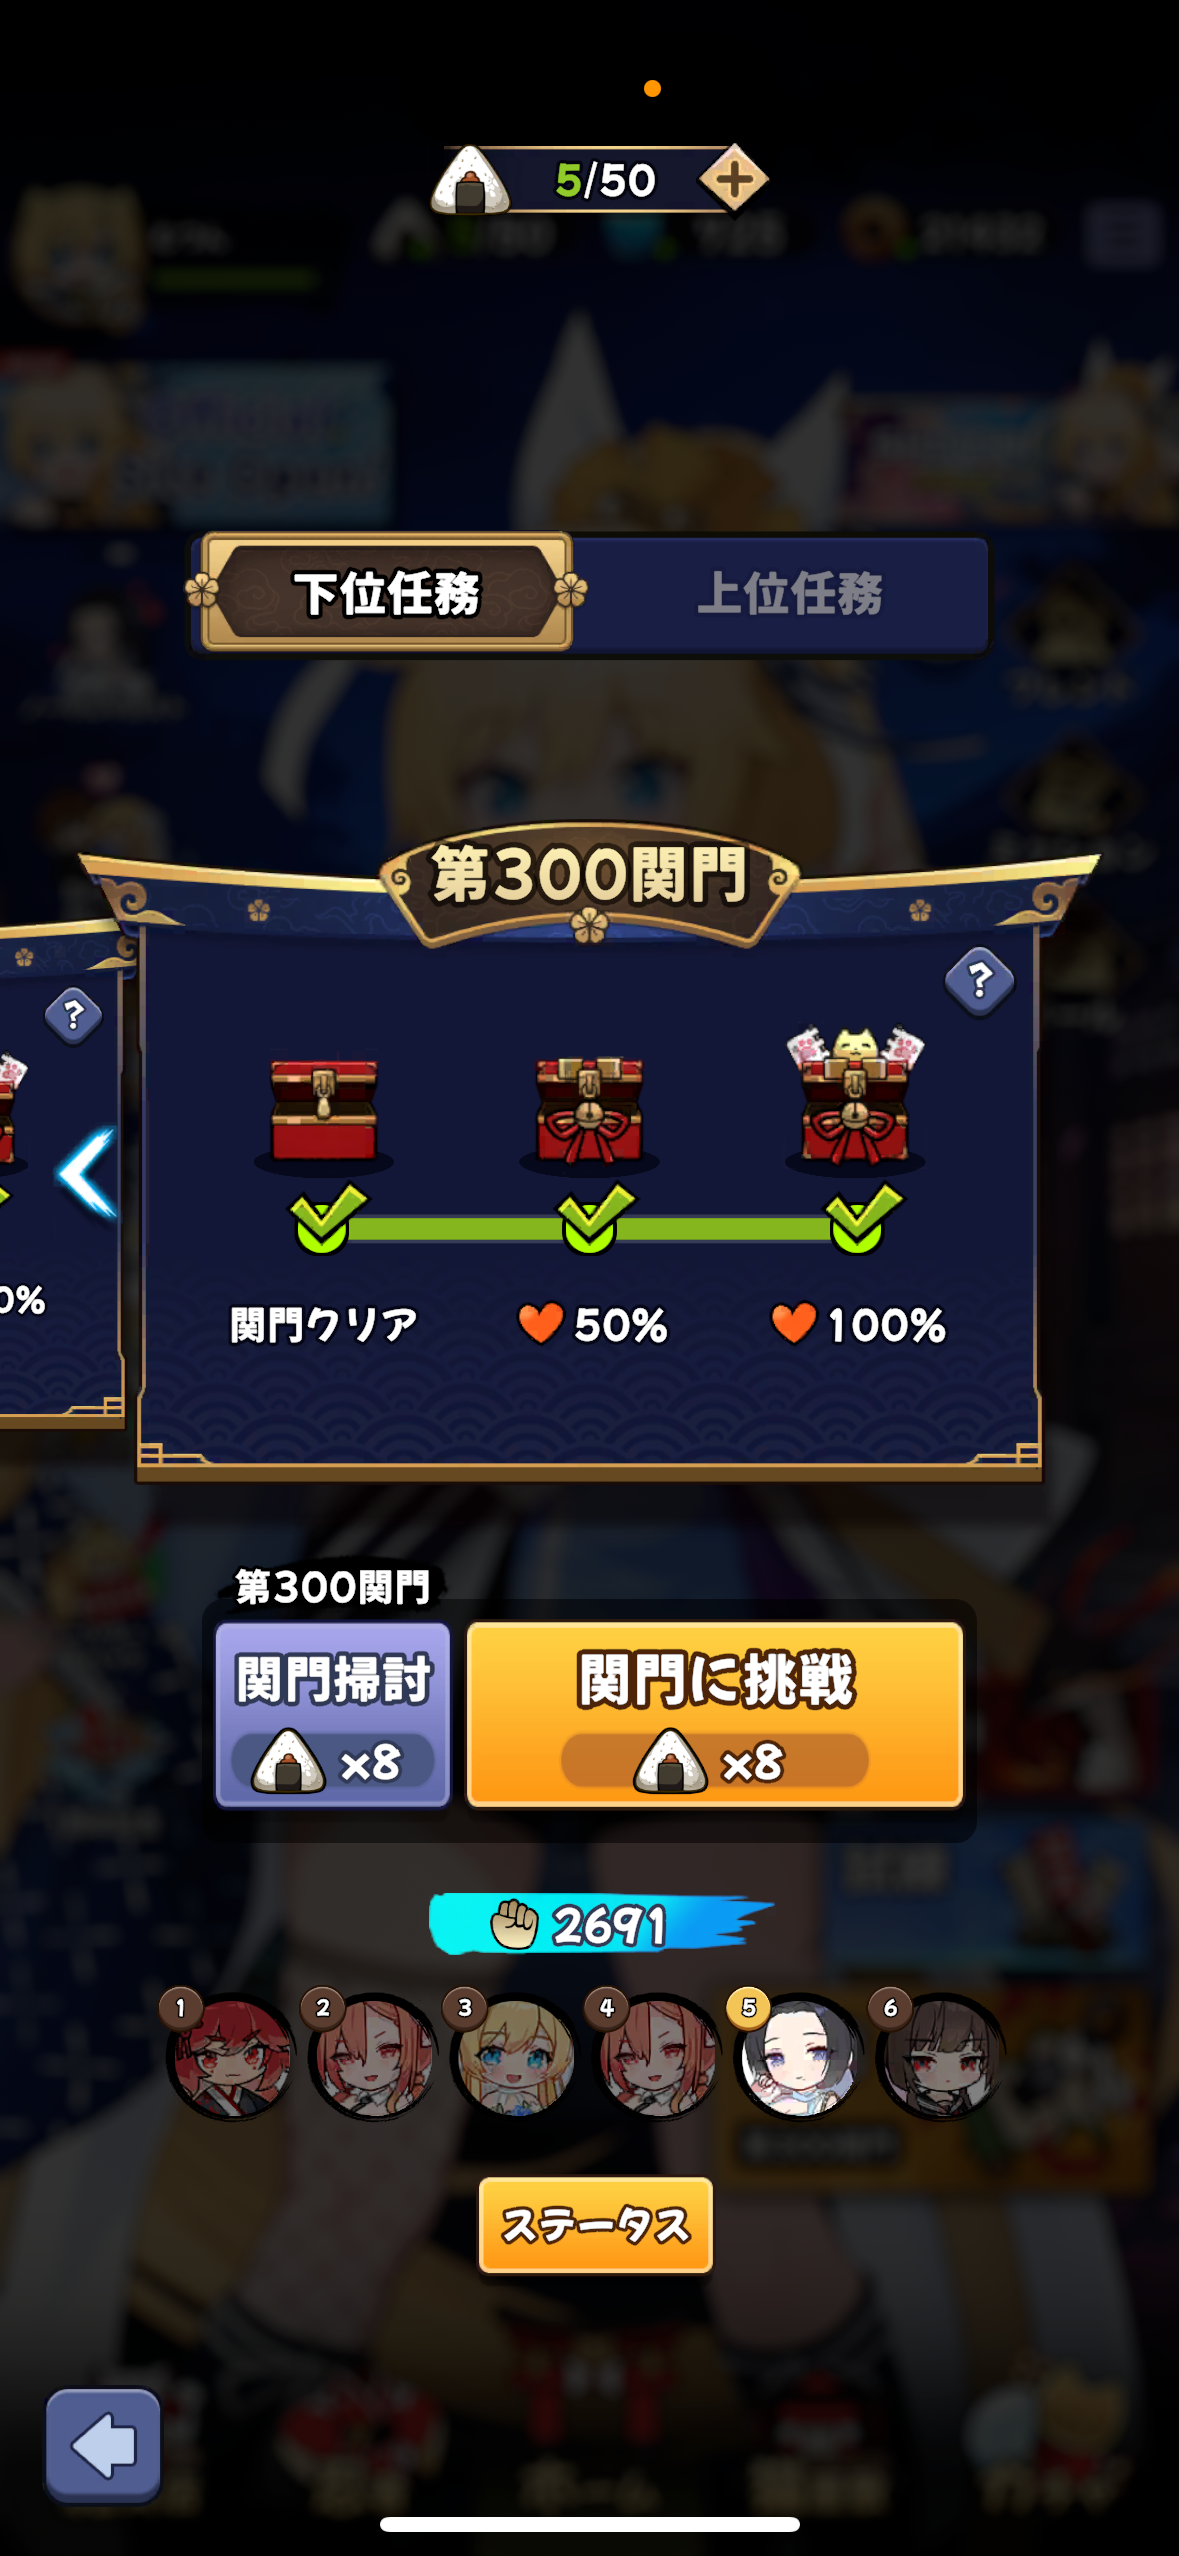Tap the back arrow at the bottom left

pos(103,2445)
